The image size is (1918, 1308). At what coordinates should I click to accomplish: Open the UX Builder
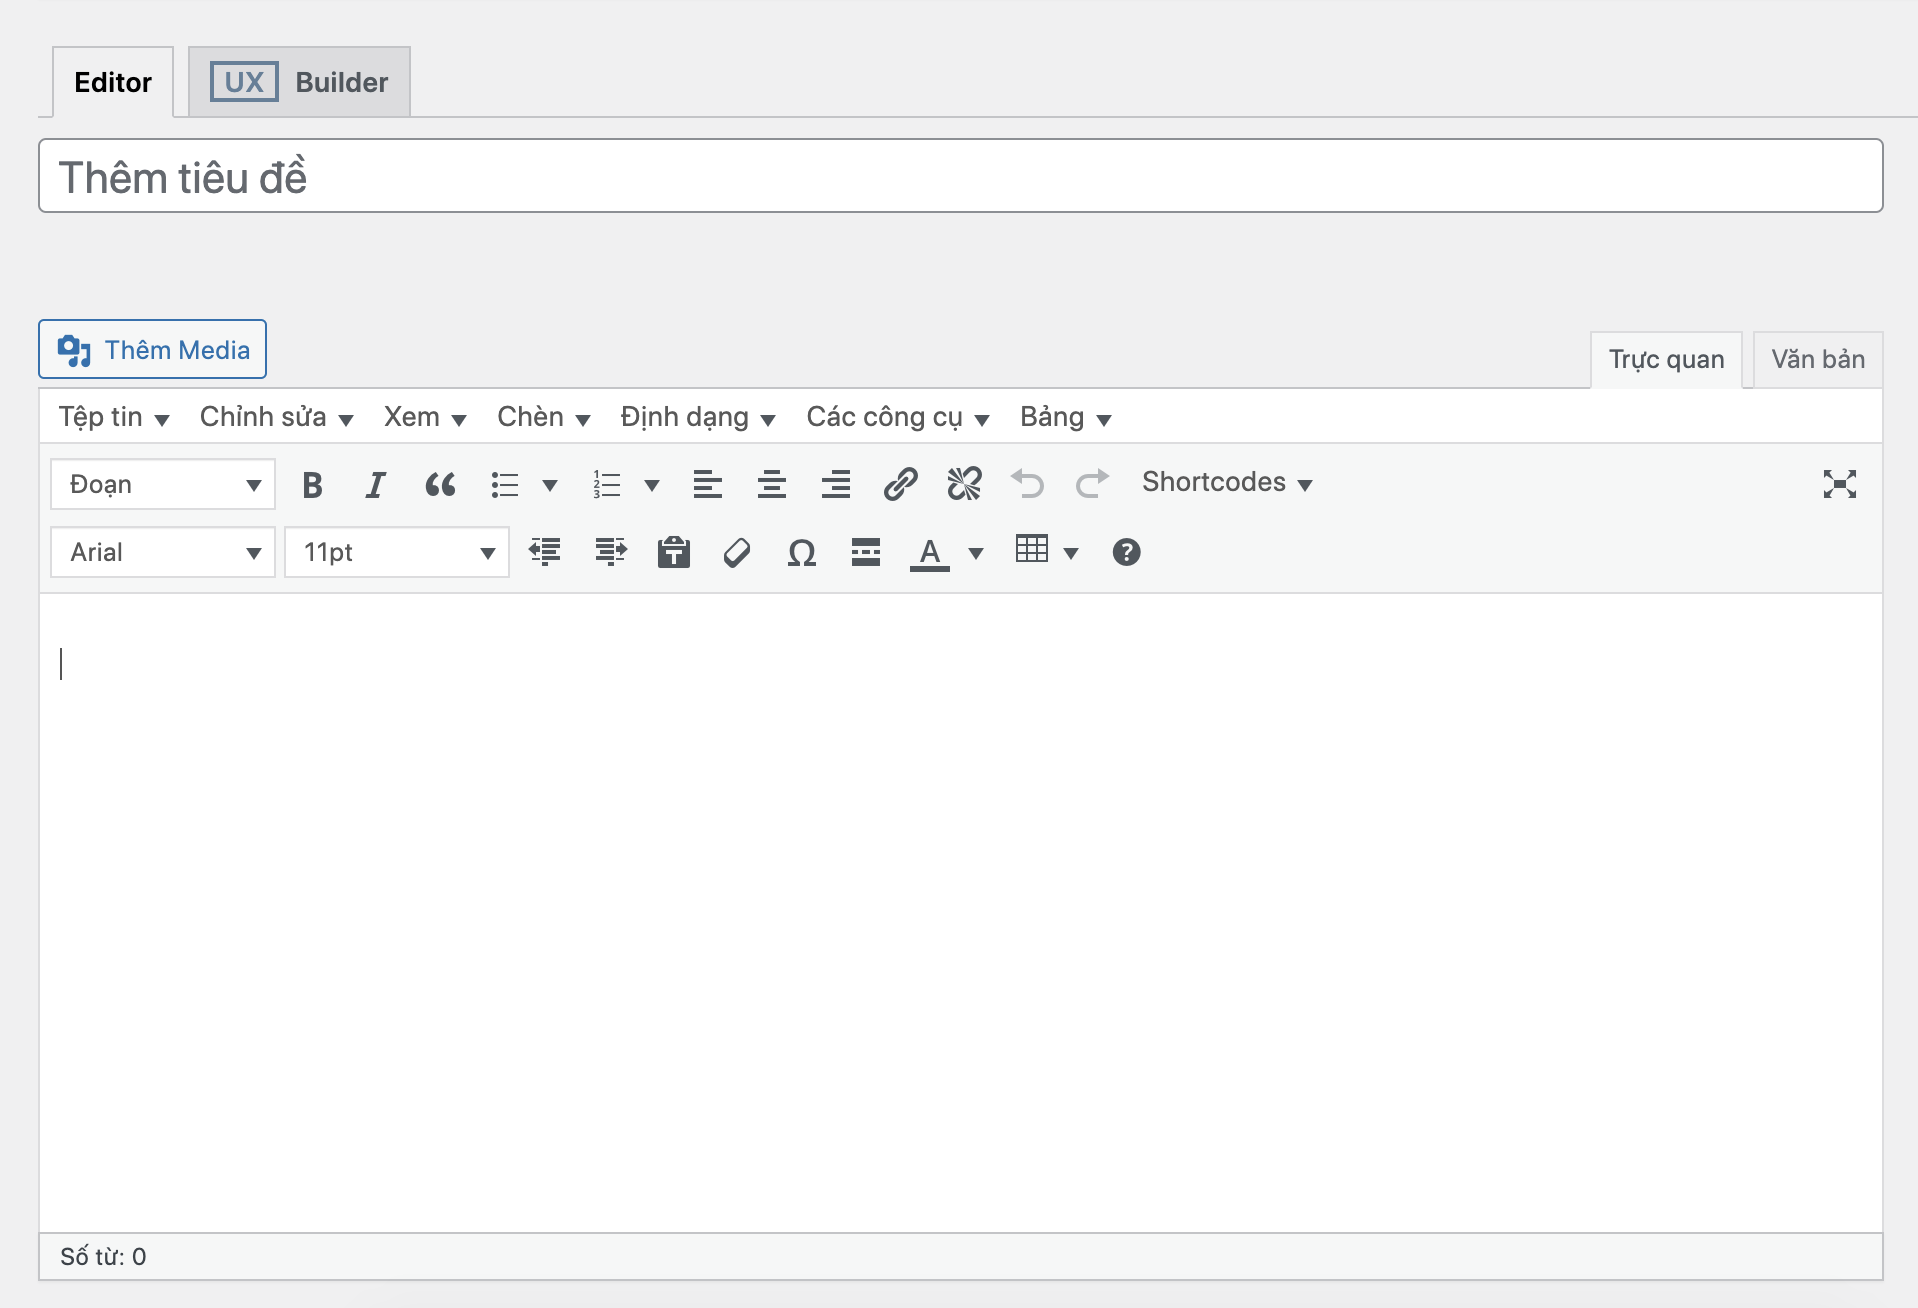[299, 82]
